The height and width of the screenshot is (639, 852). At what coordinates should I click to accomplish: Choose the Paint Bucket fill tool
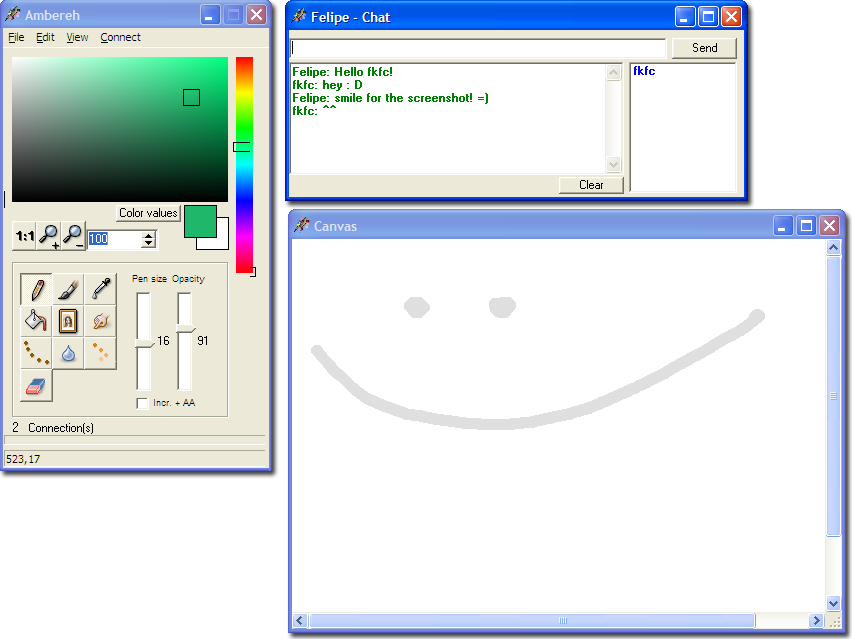(x=36, y=321)
